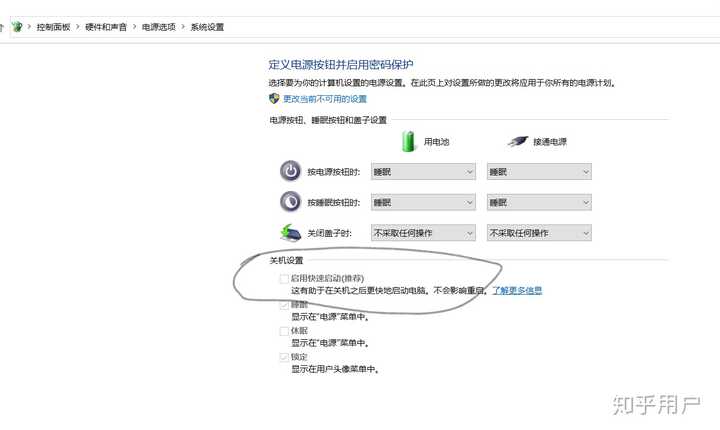Open 按电源按钮时 plugged-in dropdown
This screenshot has width=720, height=430.
539,172
